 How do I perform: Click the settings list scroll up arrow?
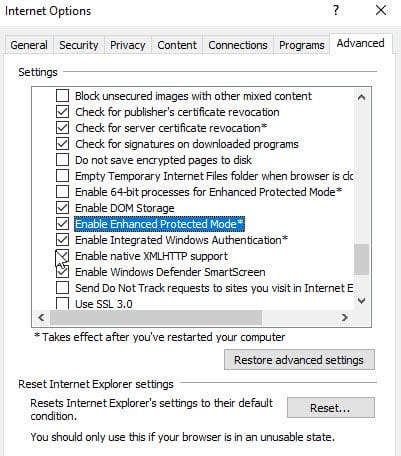click(361, 97)
